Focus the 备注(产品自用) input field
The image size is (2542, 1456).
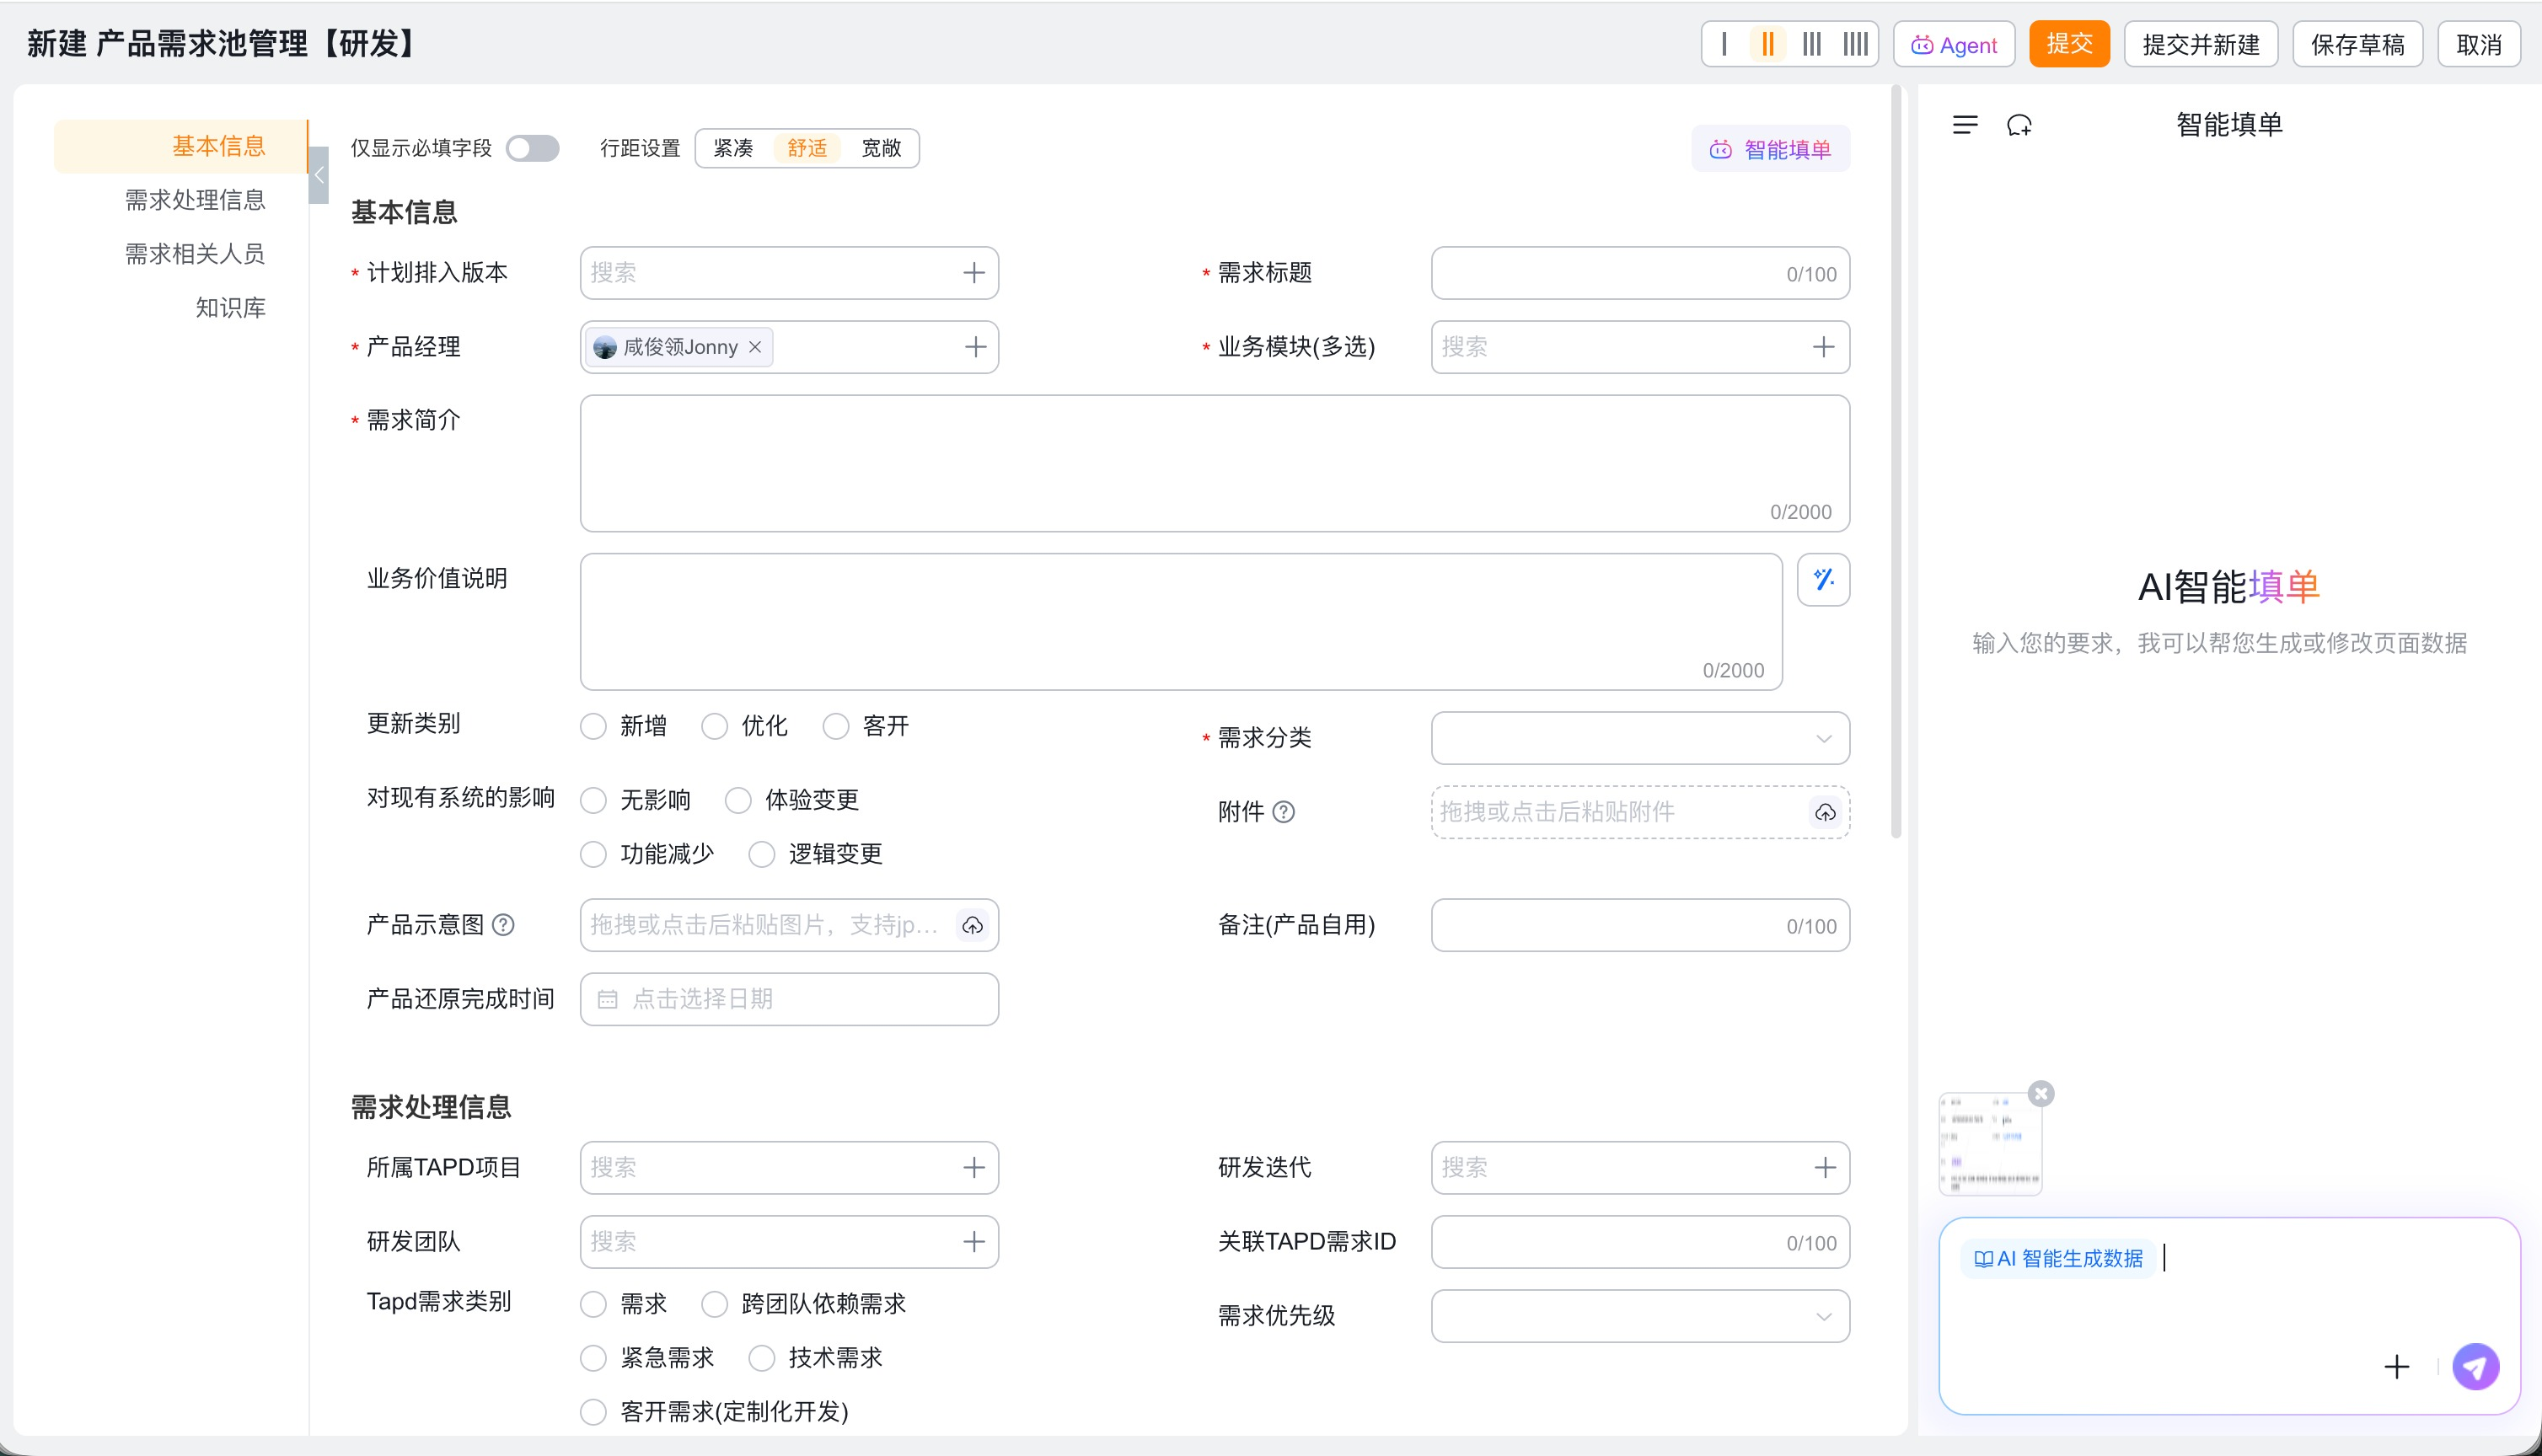coord(1640,925)
